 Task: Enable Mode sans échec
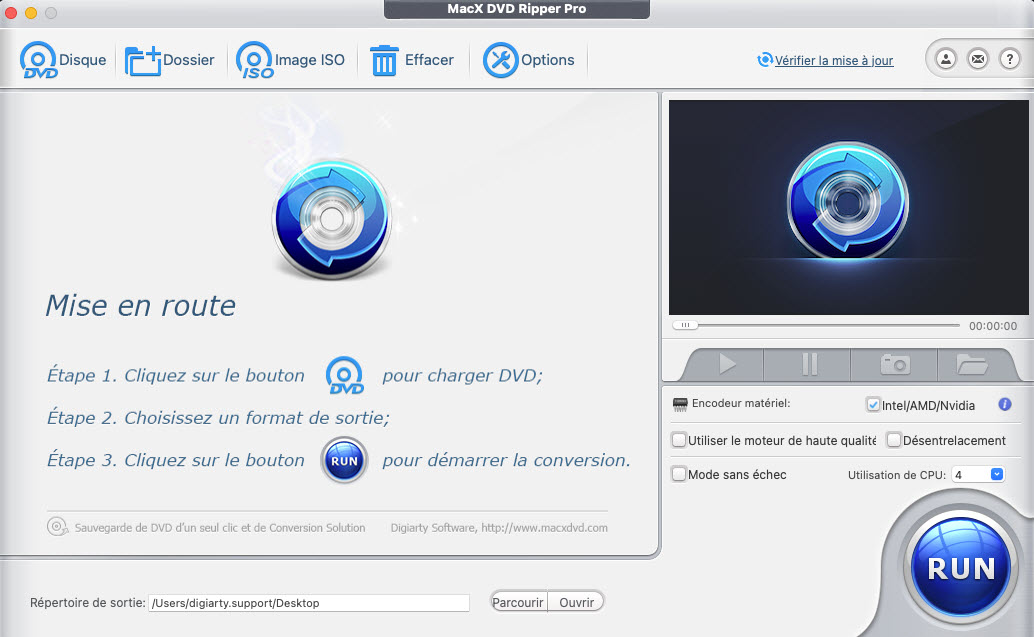coord(678,474)
